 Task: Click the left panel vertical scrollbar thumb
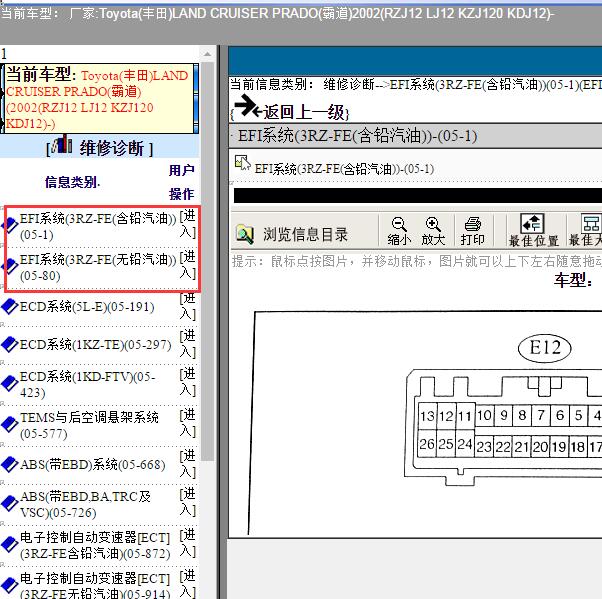click(x=207, y=261)
